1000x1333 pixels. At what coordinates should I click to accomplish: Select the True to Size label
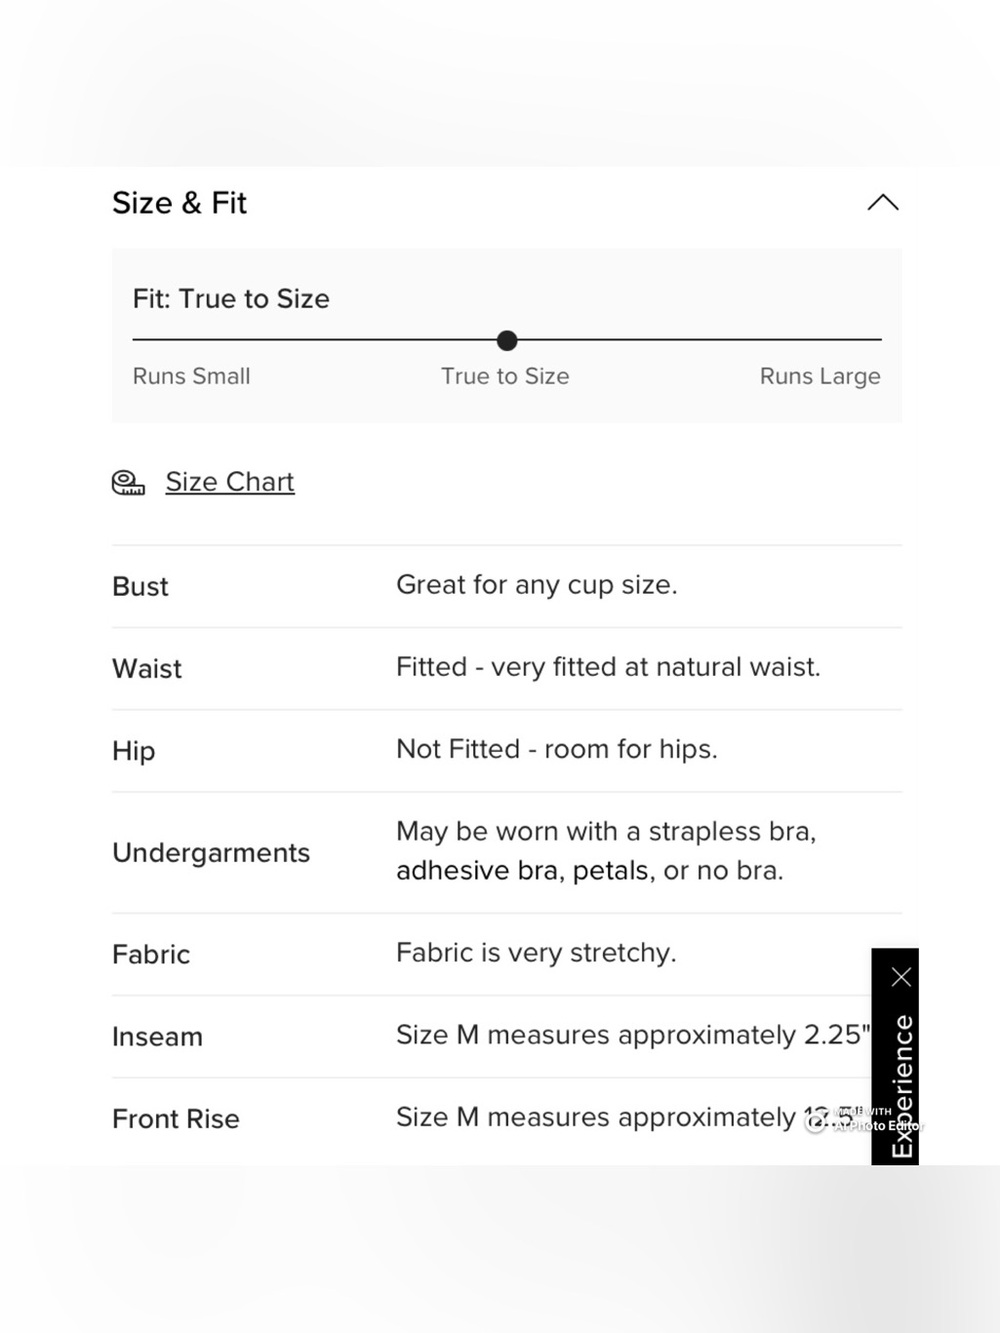point(505,376)
